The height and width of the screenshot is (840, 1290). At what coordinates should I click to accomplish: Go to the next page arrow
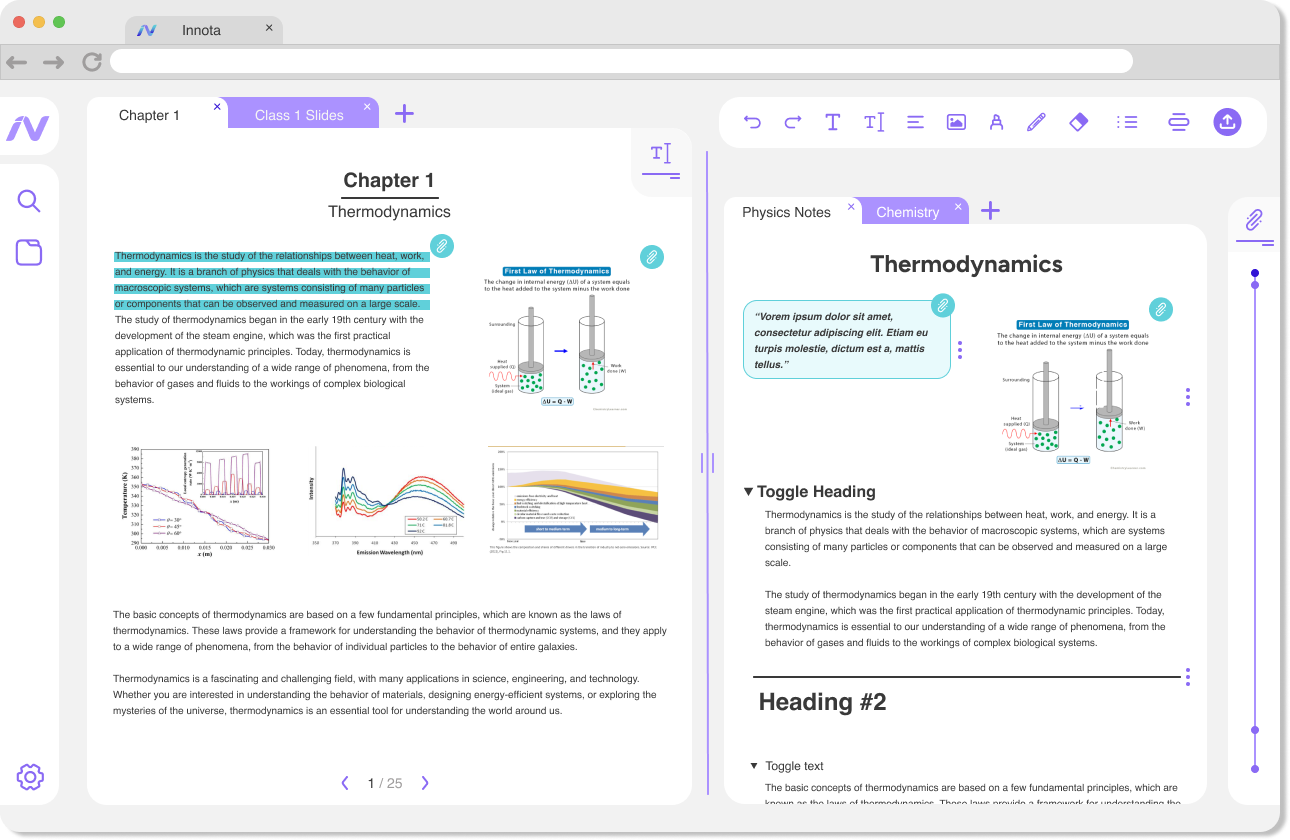pyautogui.click(x=425, y=783)
